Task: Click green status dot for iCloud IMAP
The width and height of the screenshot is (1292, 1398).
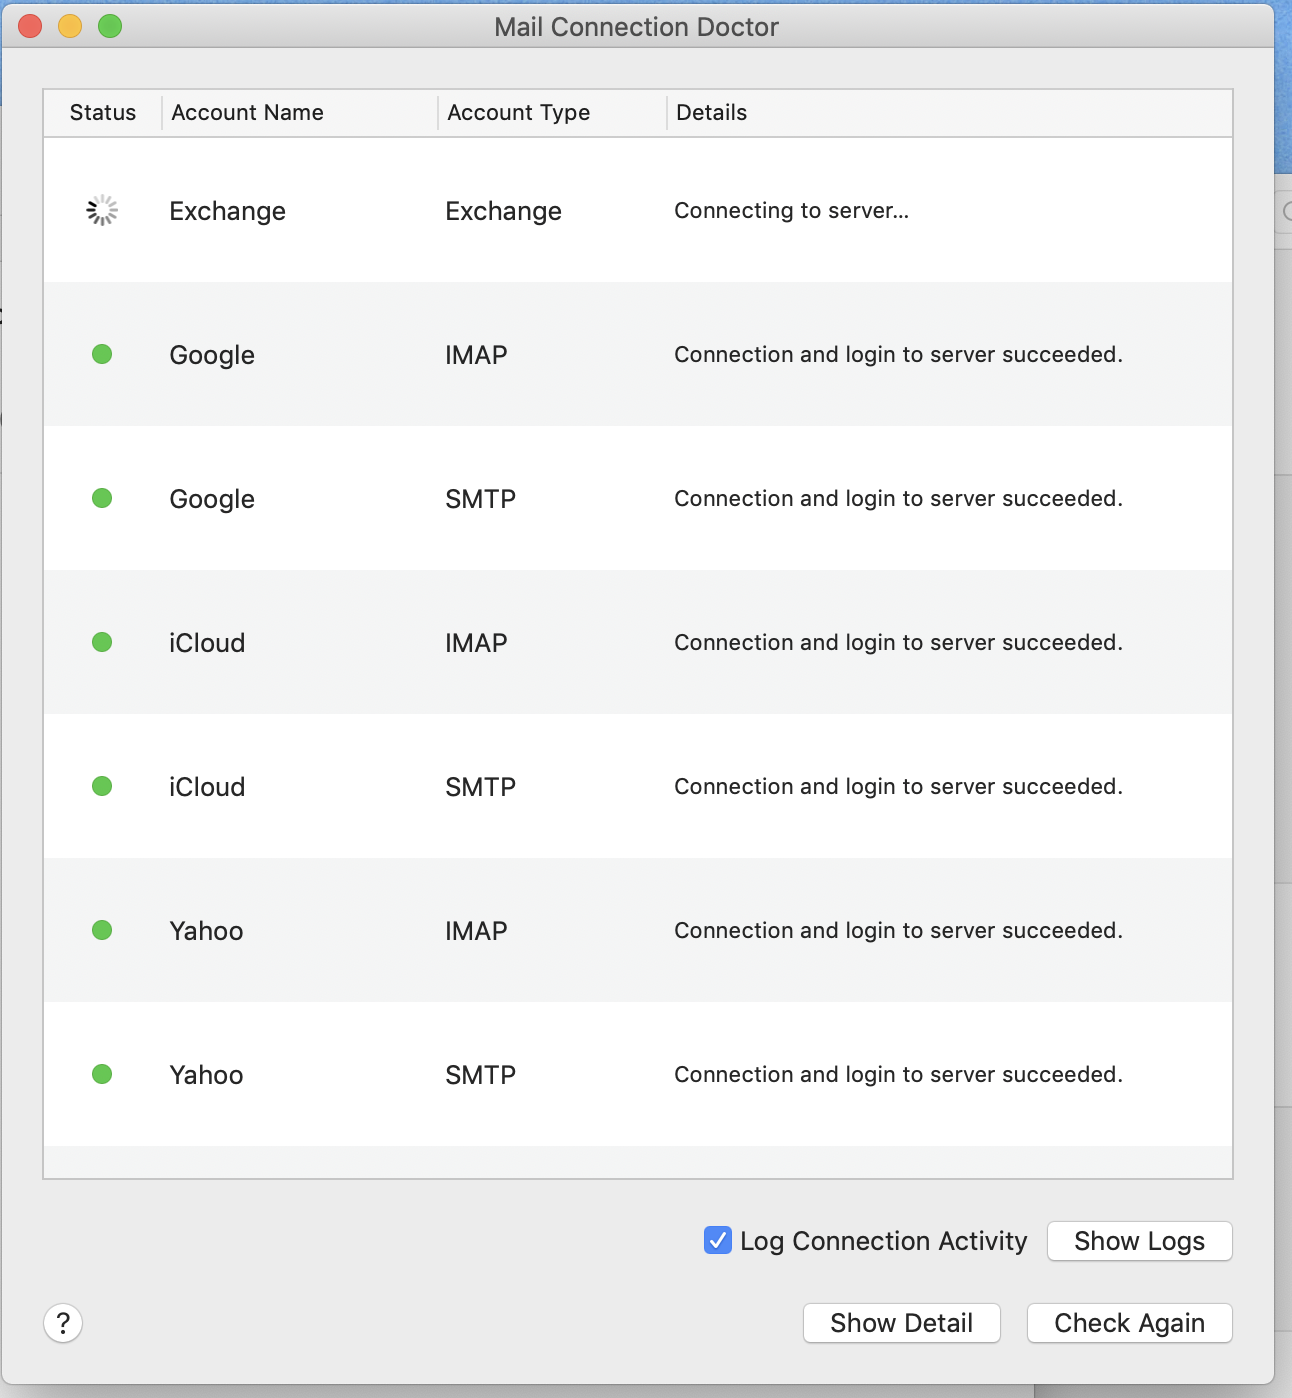Action: pos(102,642)
